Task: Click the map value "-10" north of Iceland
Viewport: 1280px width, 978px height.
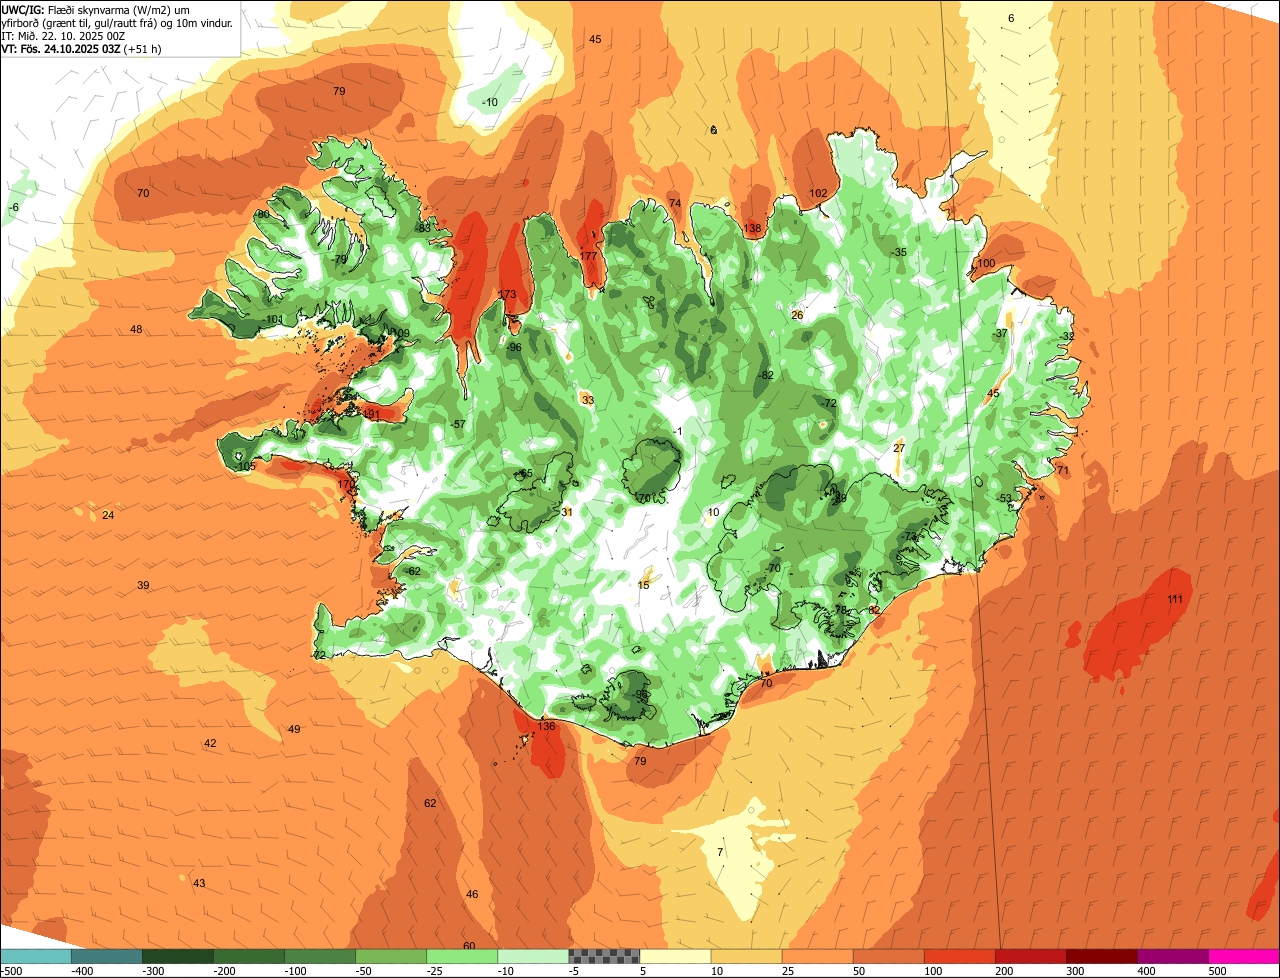Action: tap(490, 102)
